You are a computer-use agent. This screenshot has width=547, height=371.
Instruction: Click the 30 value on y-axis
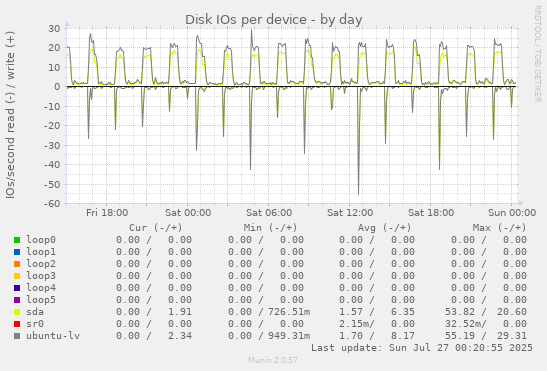click(x=54, y=28)
